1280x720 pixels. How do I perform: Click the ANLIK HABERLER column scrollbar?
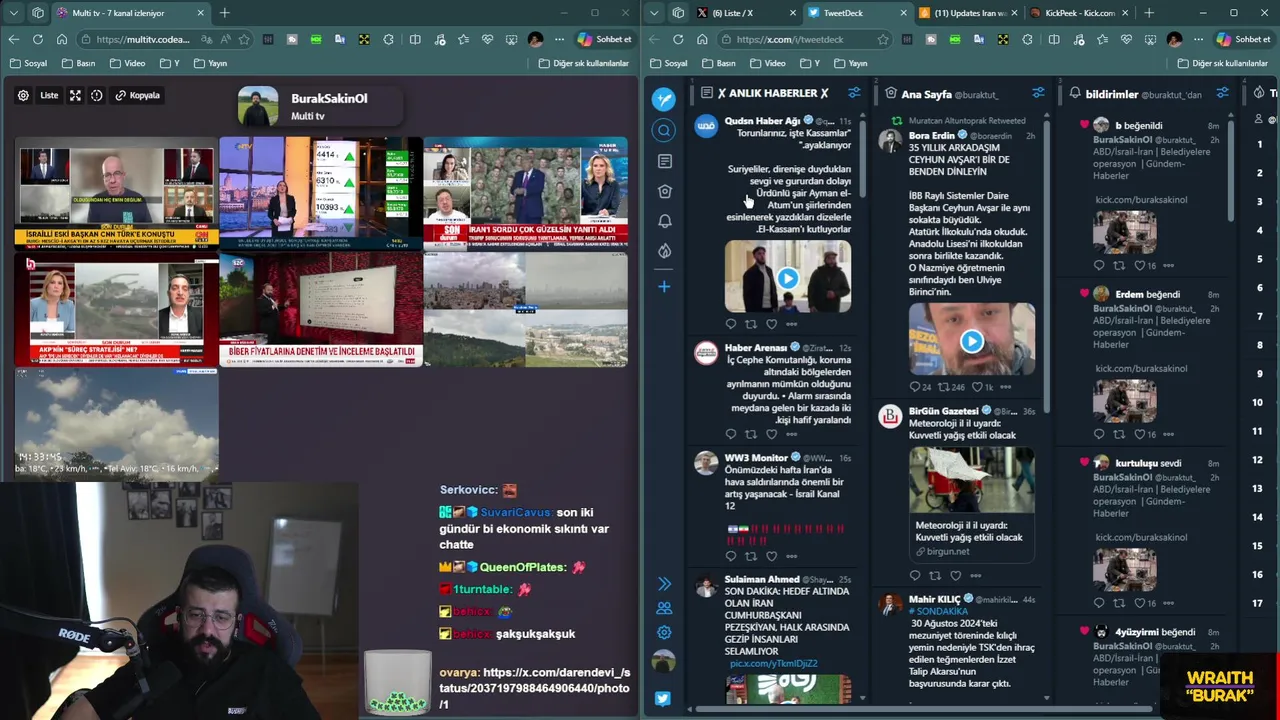coord(862,160)
